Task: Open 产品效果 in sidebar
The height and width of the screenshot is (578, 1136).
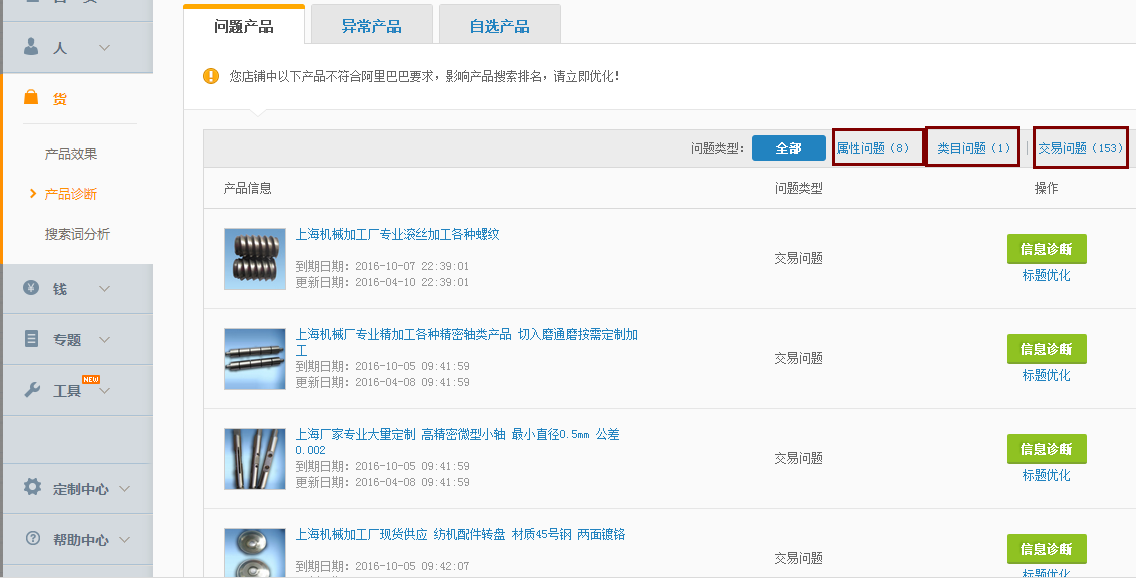Action: (x=71, y=154)
